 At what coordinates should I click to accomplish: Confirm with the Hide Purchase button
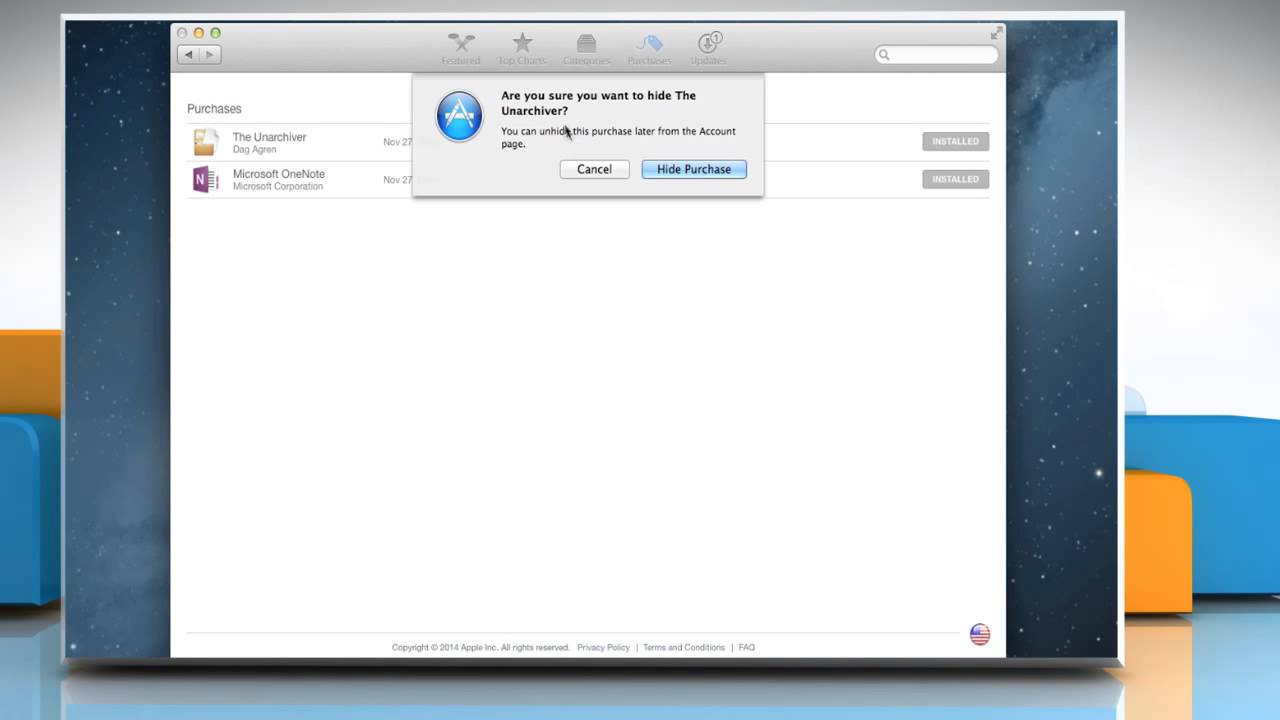click(x=694, y=169)
